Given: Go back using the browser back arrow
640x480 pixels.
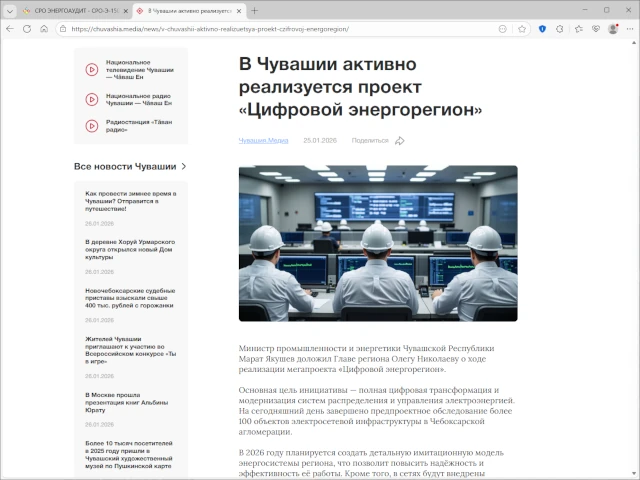Looking at the screenshot, I should [10, 29].
